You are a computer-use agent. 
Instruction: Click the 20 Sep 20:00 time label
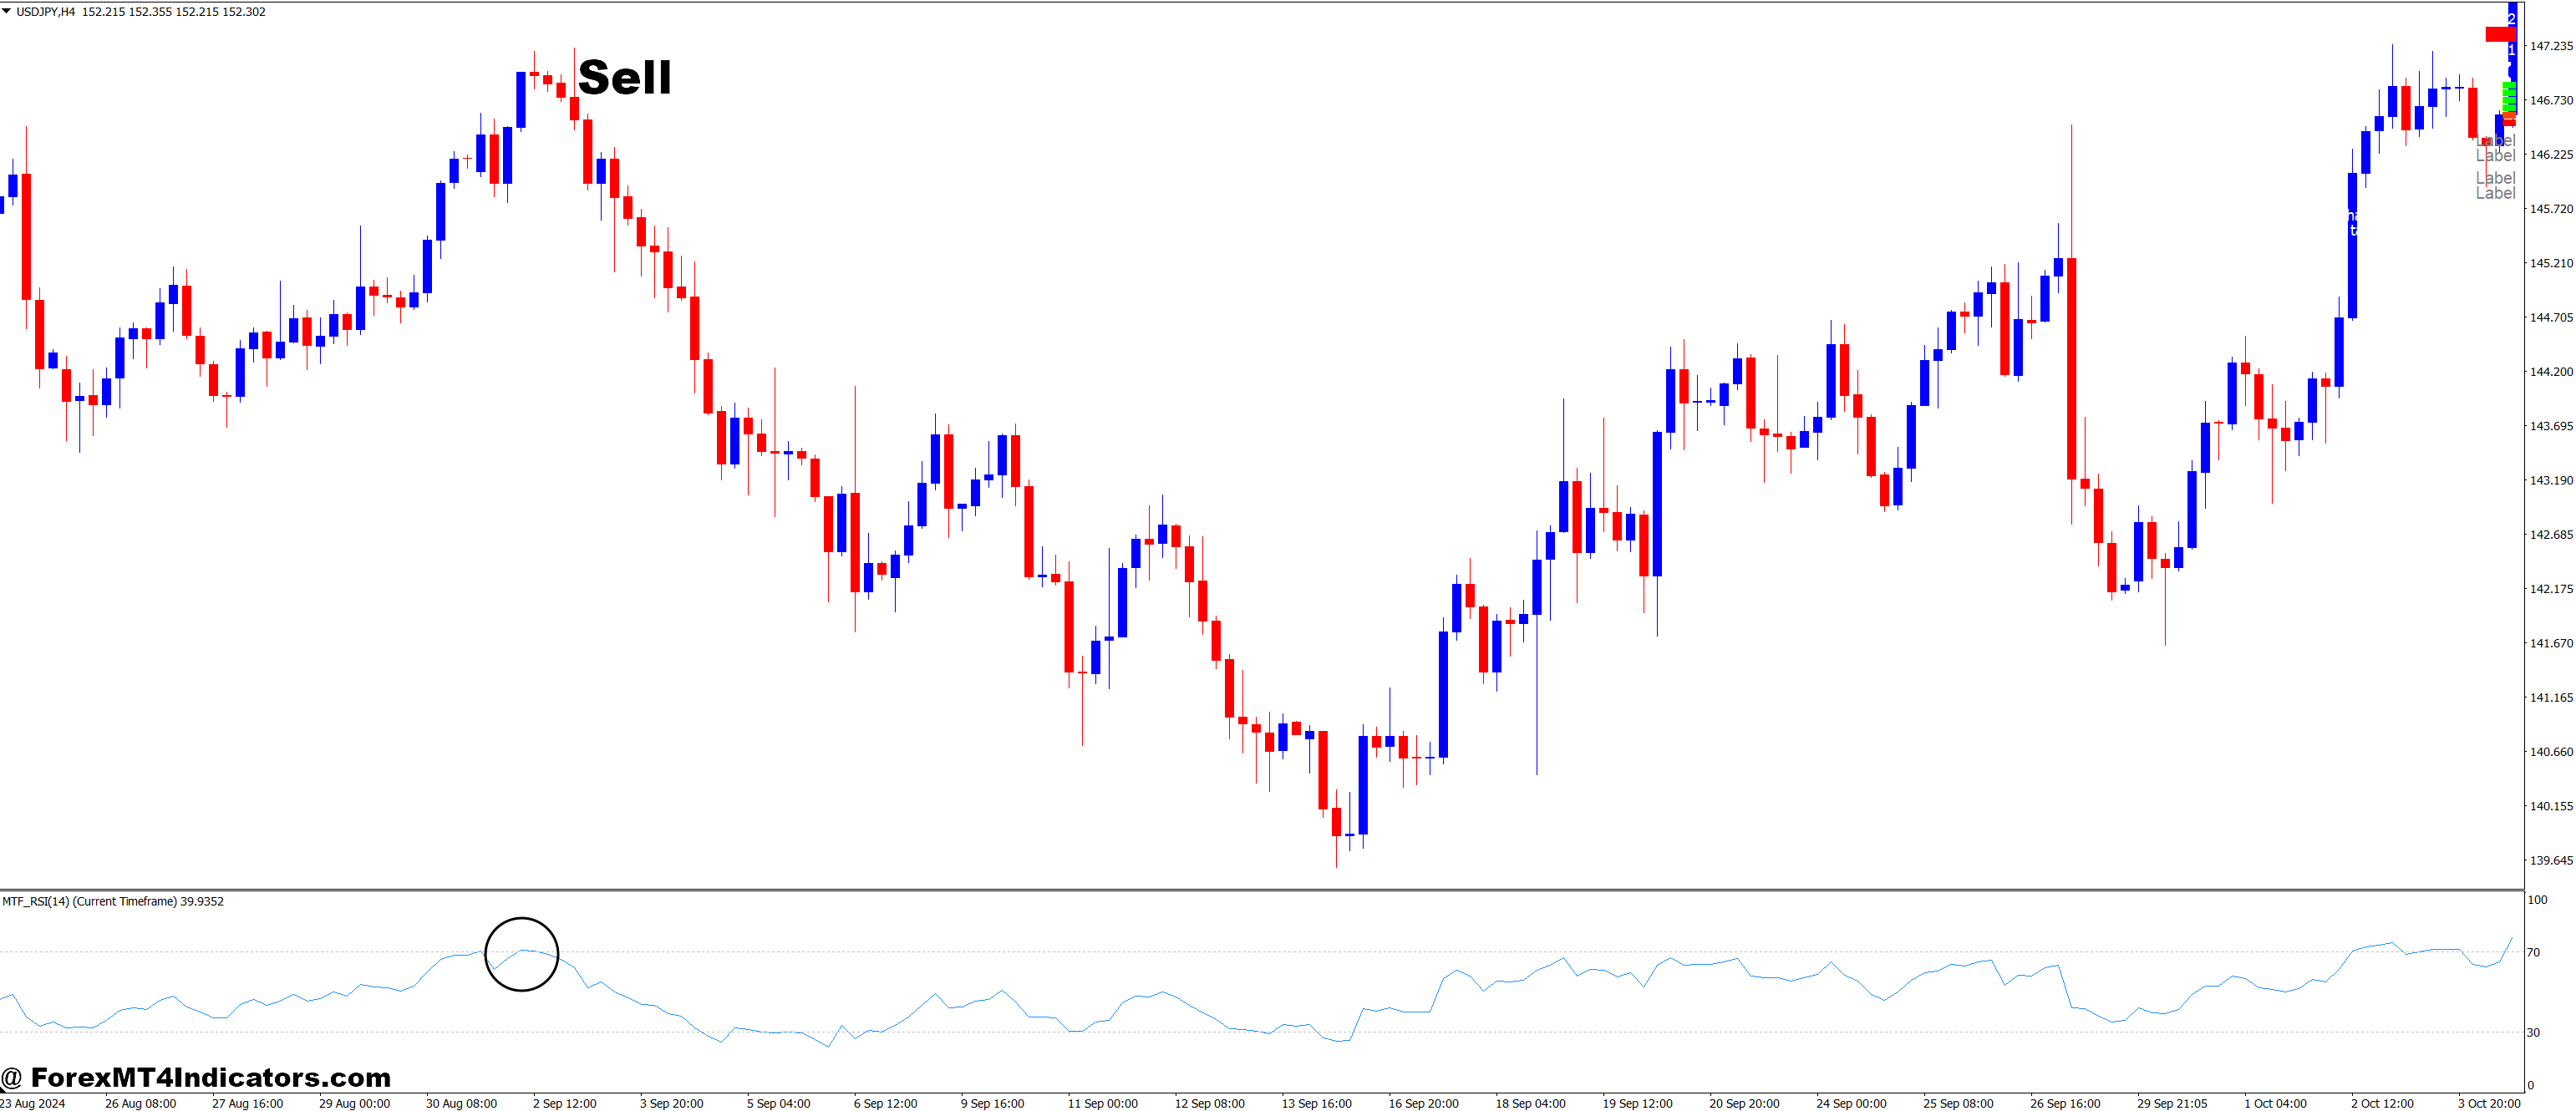pos(1744,1104)
